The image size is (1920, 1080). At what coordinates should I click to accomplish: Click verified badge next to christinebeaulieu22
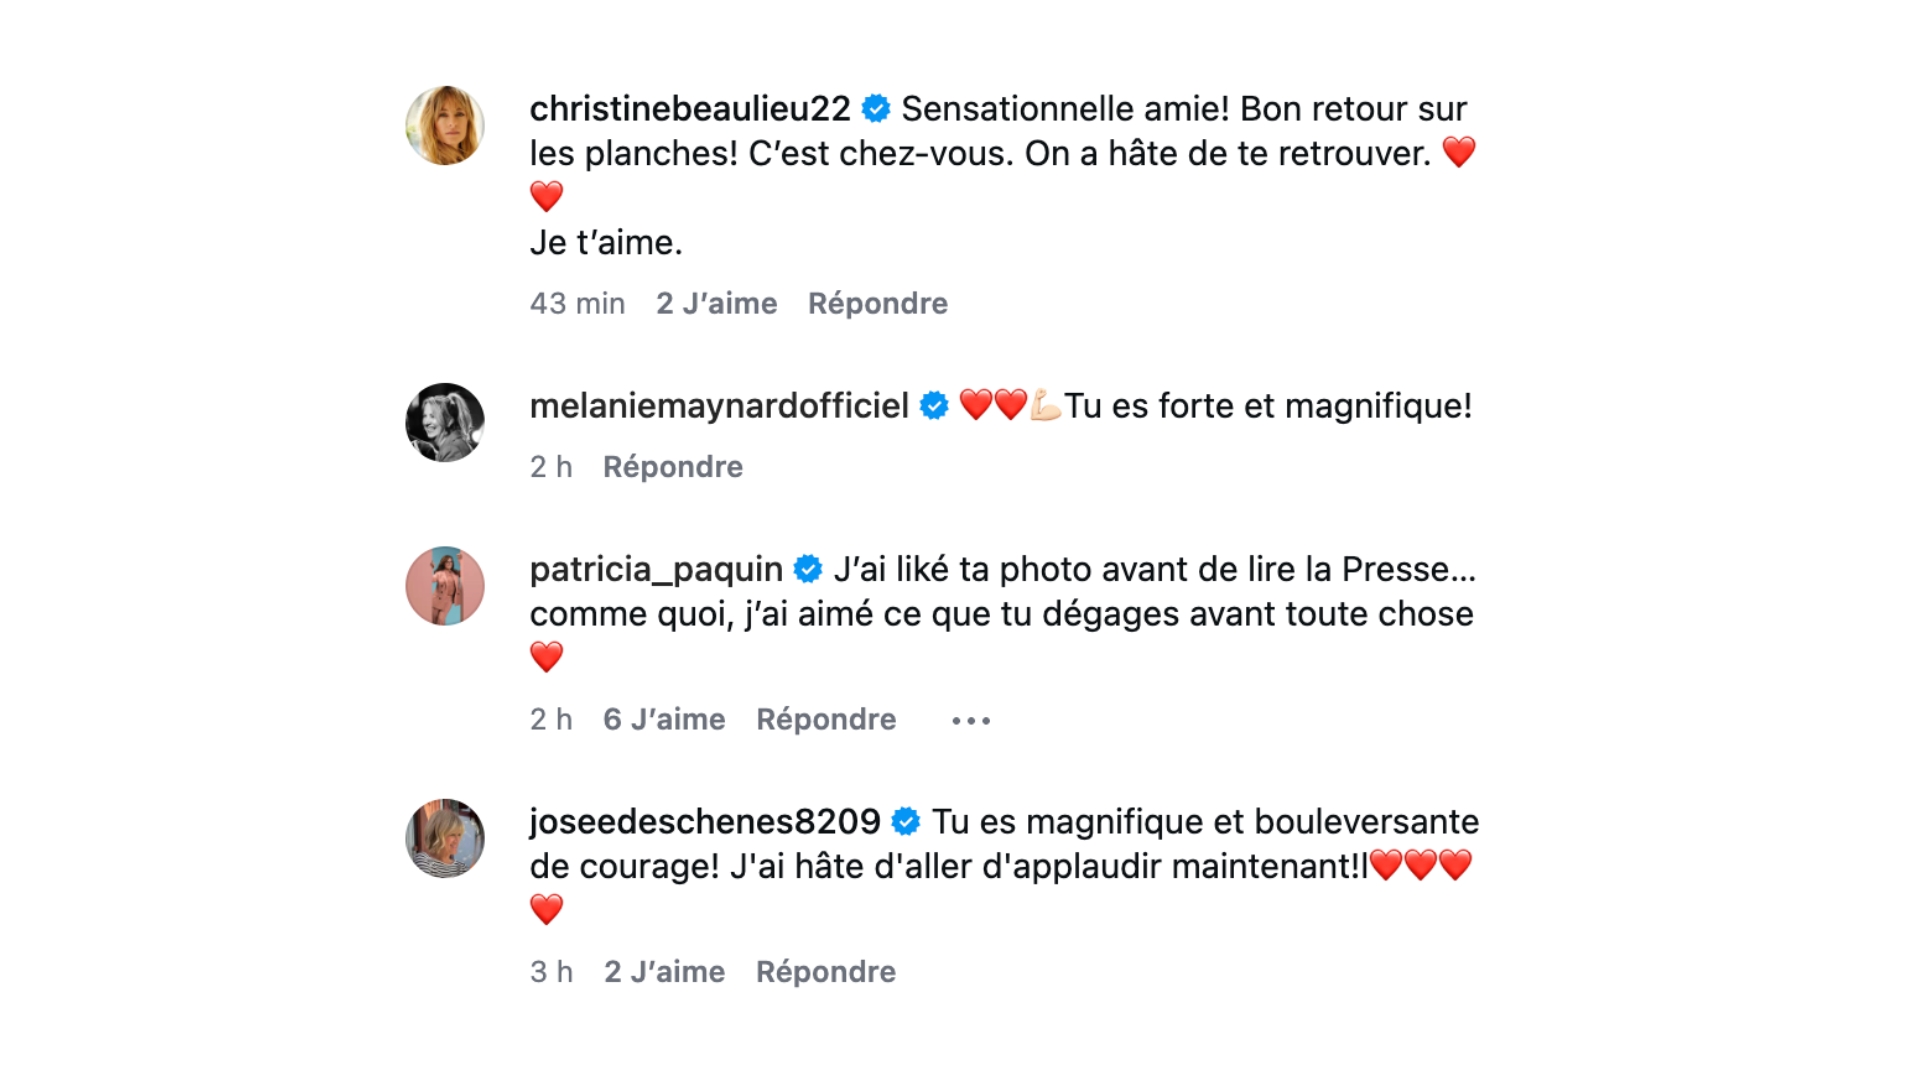coord(876,109)
